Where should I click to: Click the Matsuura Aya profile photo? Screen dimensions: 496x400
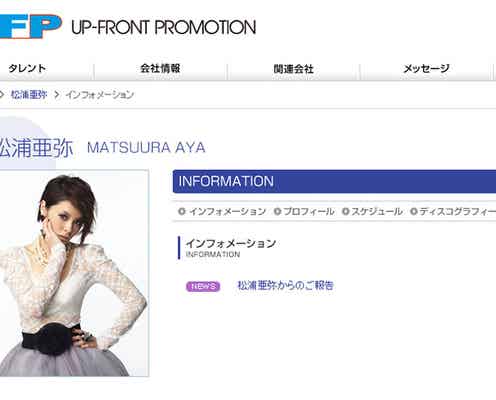coord(74,273)
